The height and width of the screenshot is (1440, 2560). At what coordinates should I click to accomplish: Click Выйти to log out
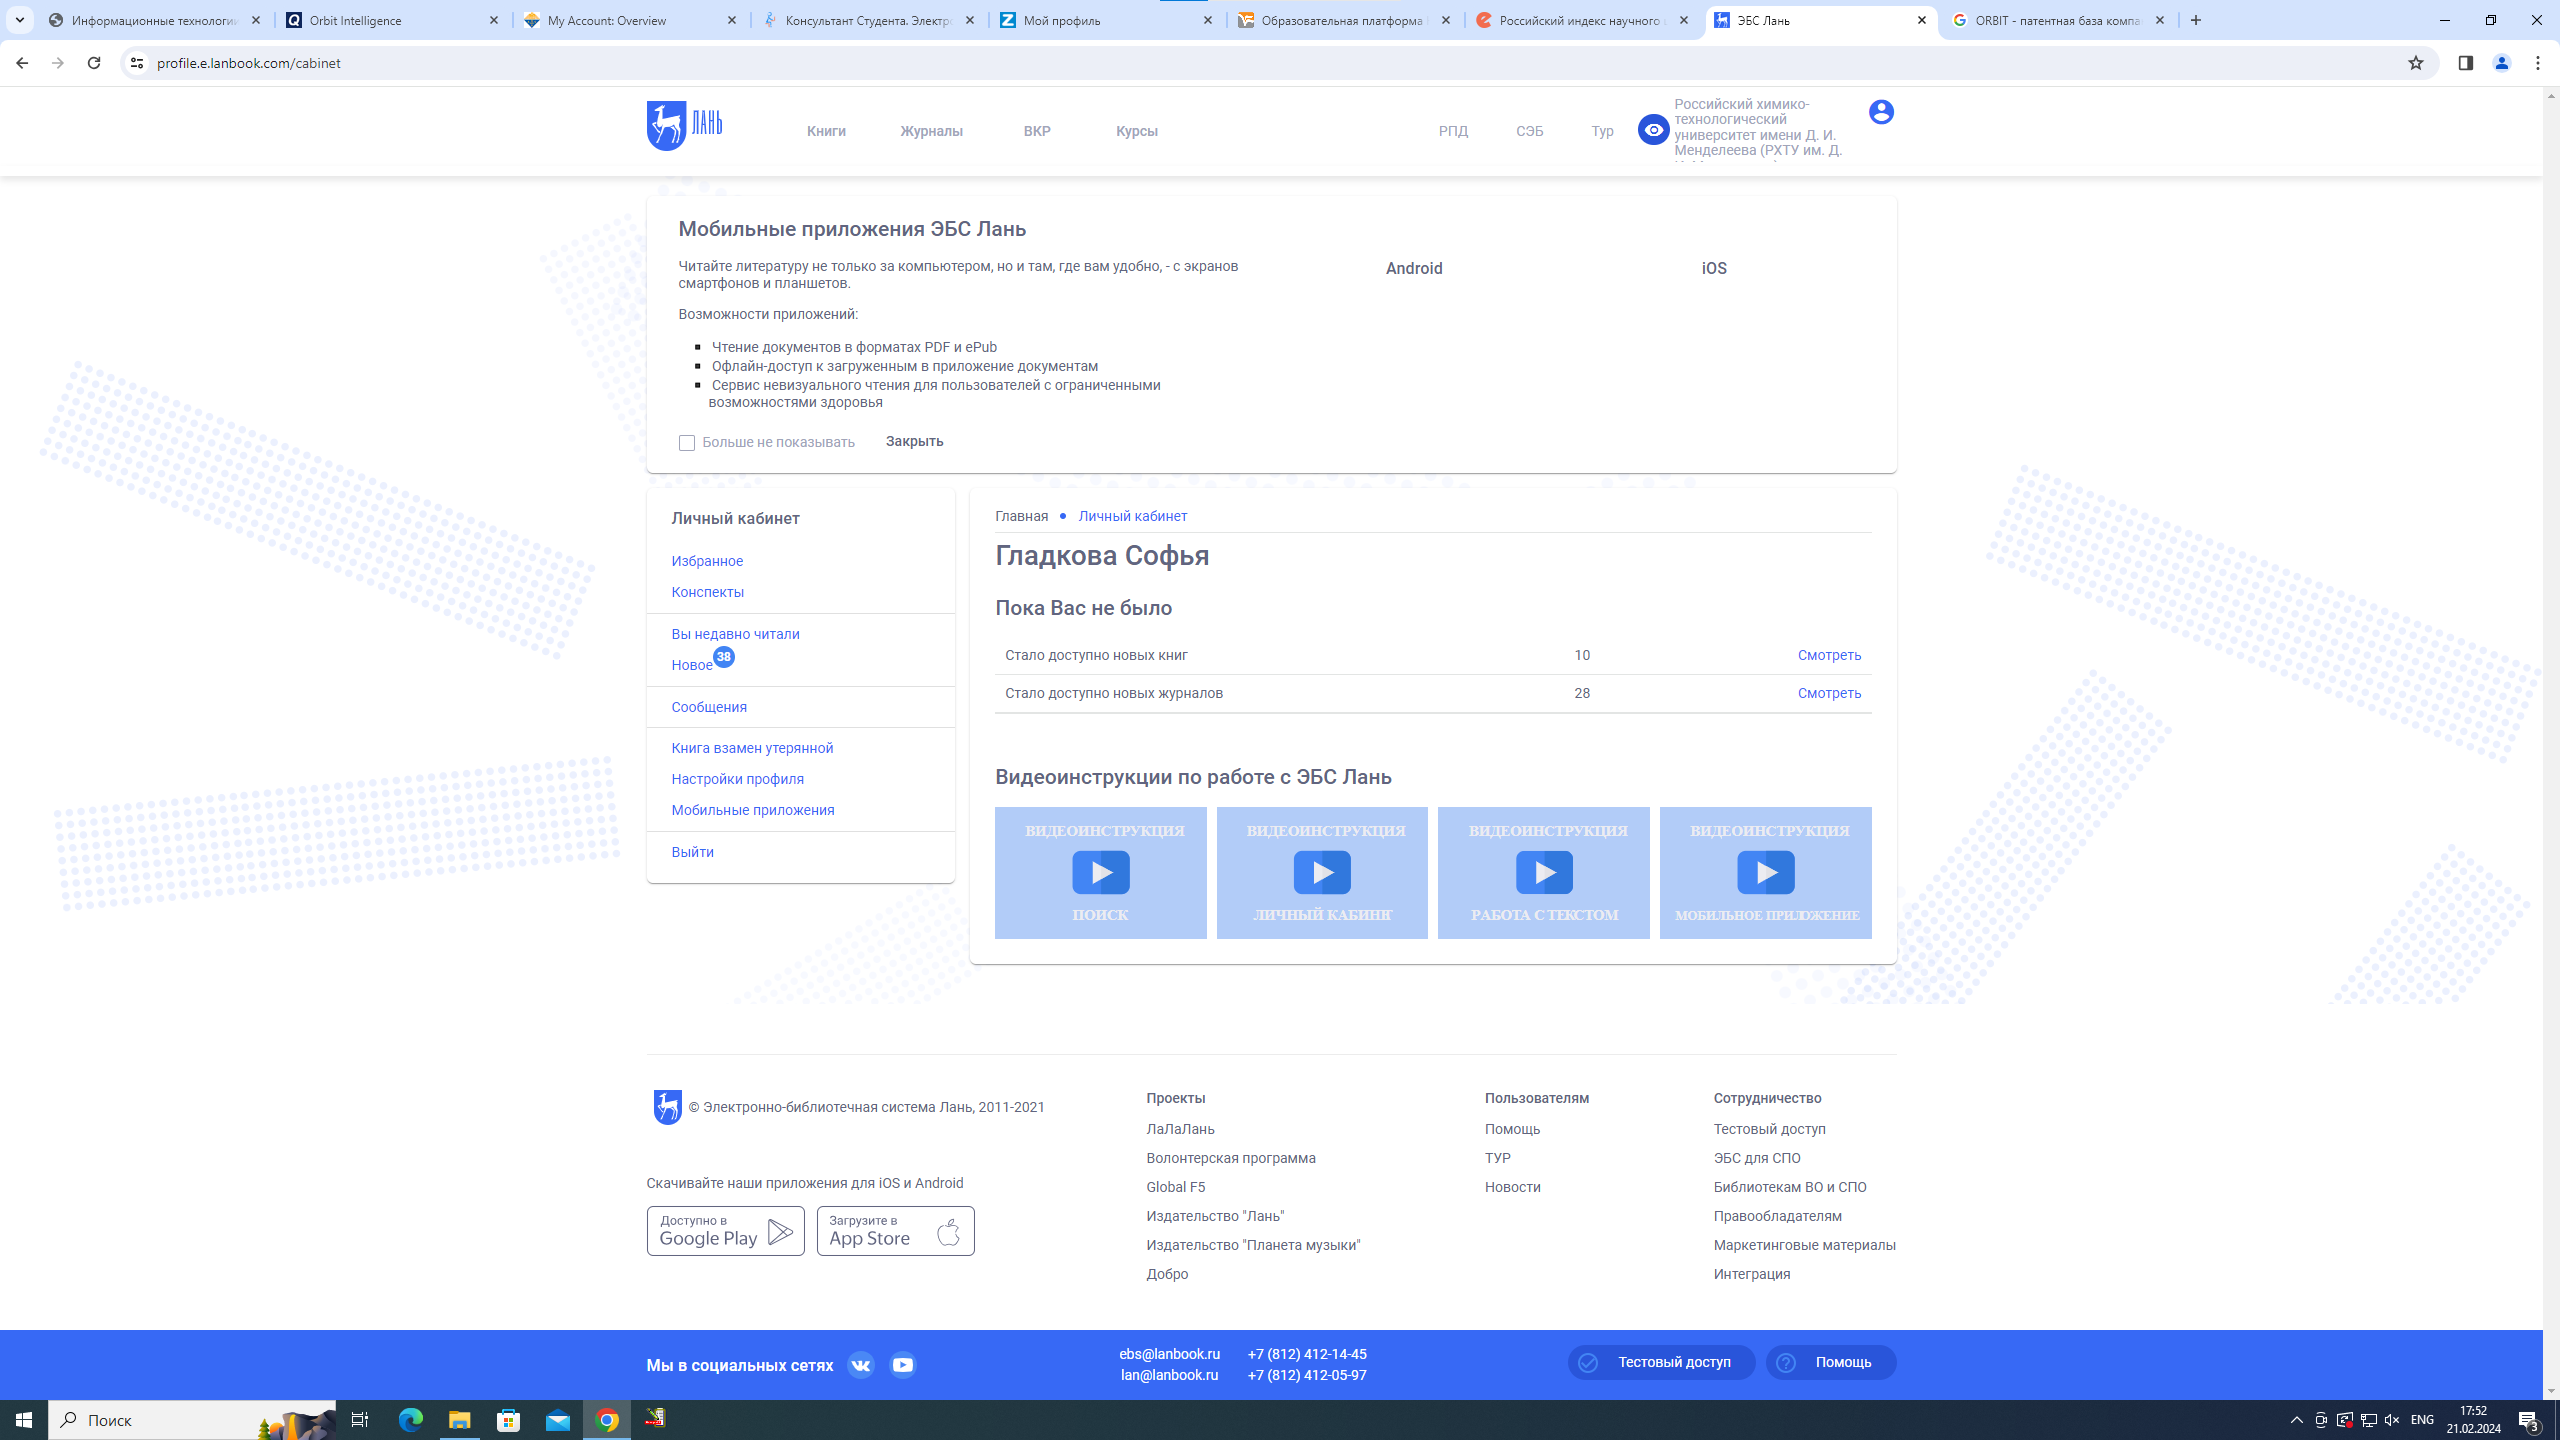(x=692, y=852)
